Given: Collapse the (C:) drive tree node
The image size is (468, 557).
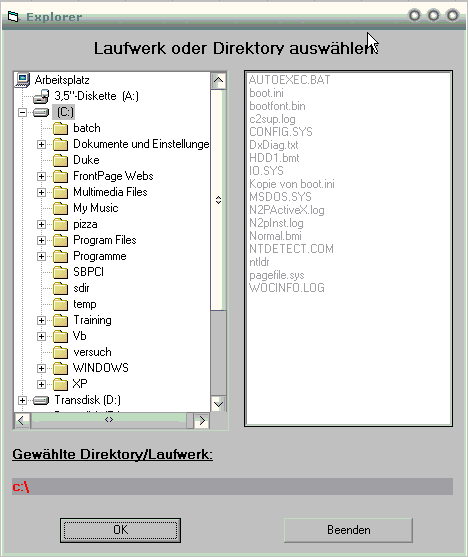Looking at the screenshot, I should tap(22, 113).
